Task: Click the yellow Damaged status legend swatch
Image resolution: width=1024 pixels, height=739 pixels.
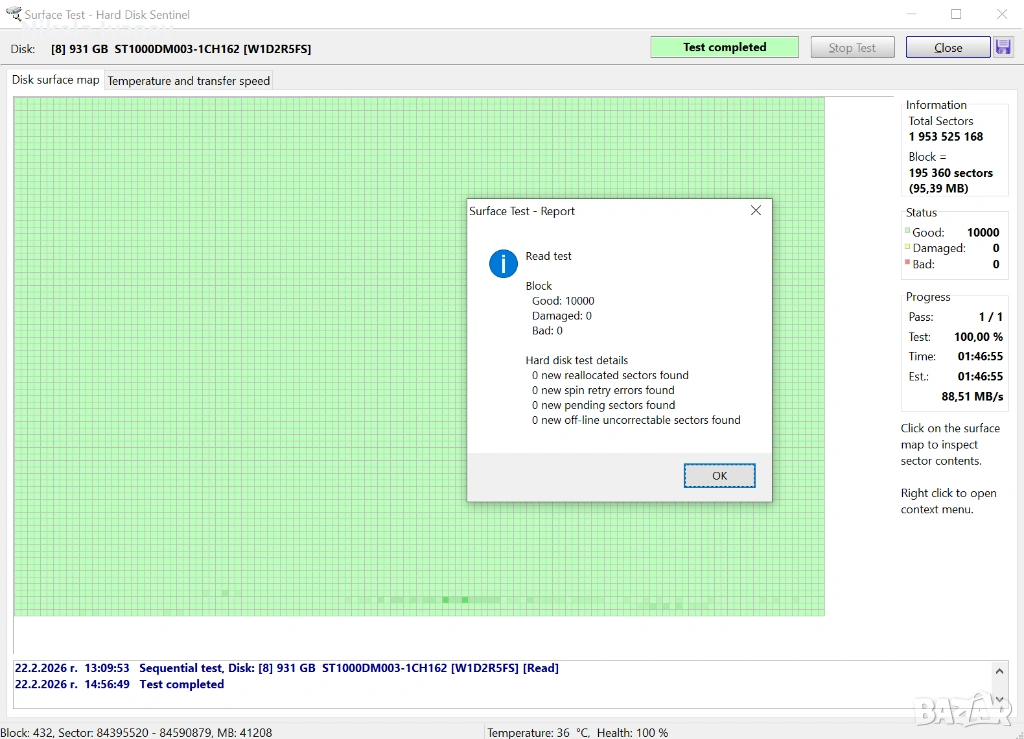Action: (x=908, y=247)
